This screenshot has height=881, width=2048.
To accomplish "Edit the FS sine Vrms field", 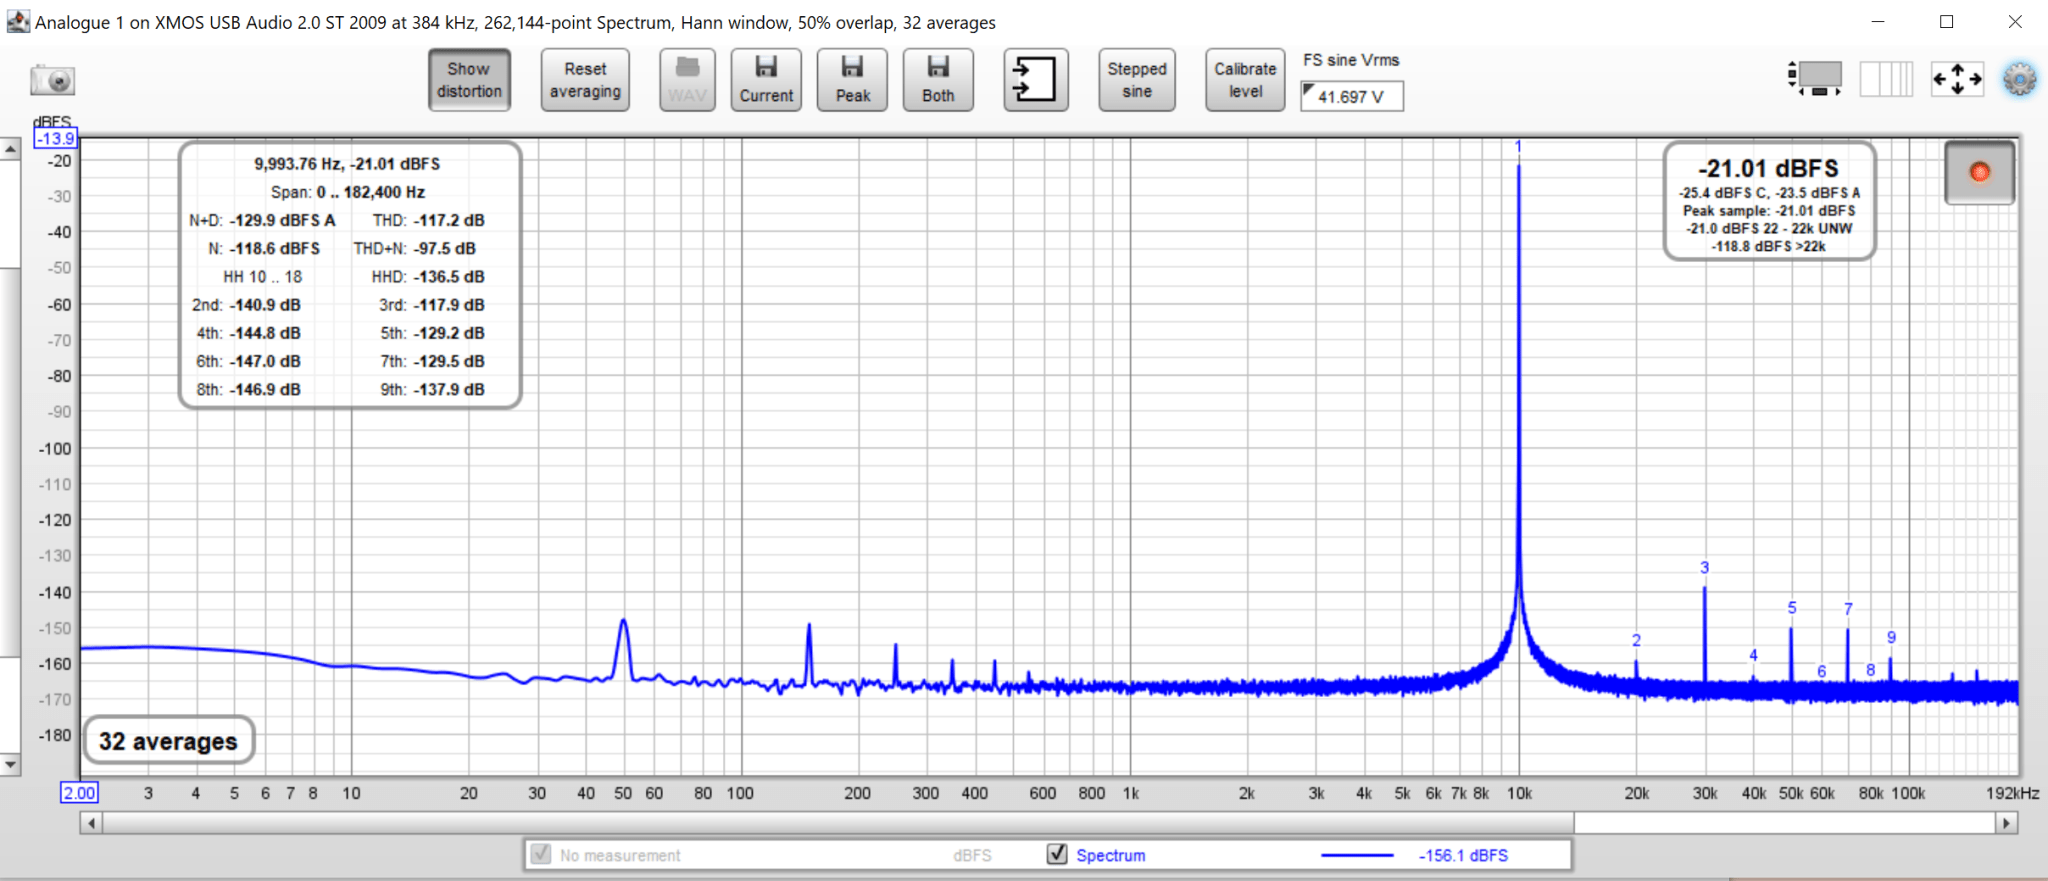I will coord(1352,96).
